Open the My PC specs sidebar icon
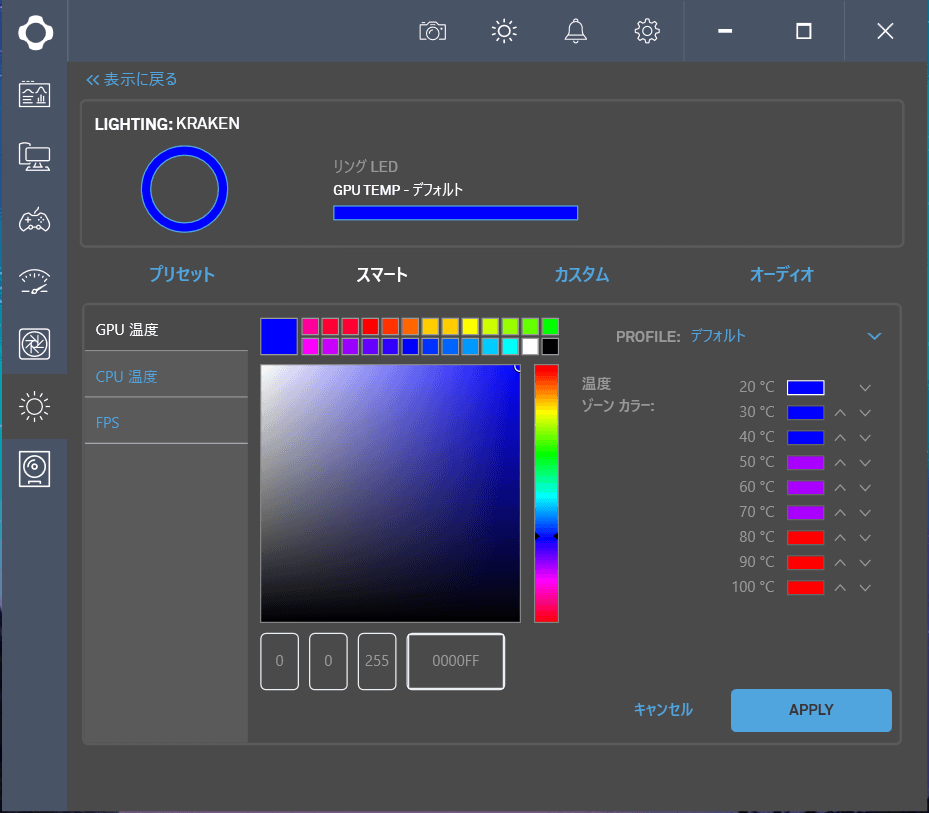This screenshot has width=929, height=813. click(34, 156)
